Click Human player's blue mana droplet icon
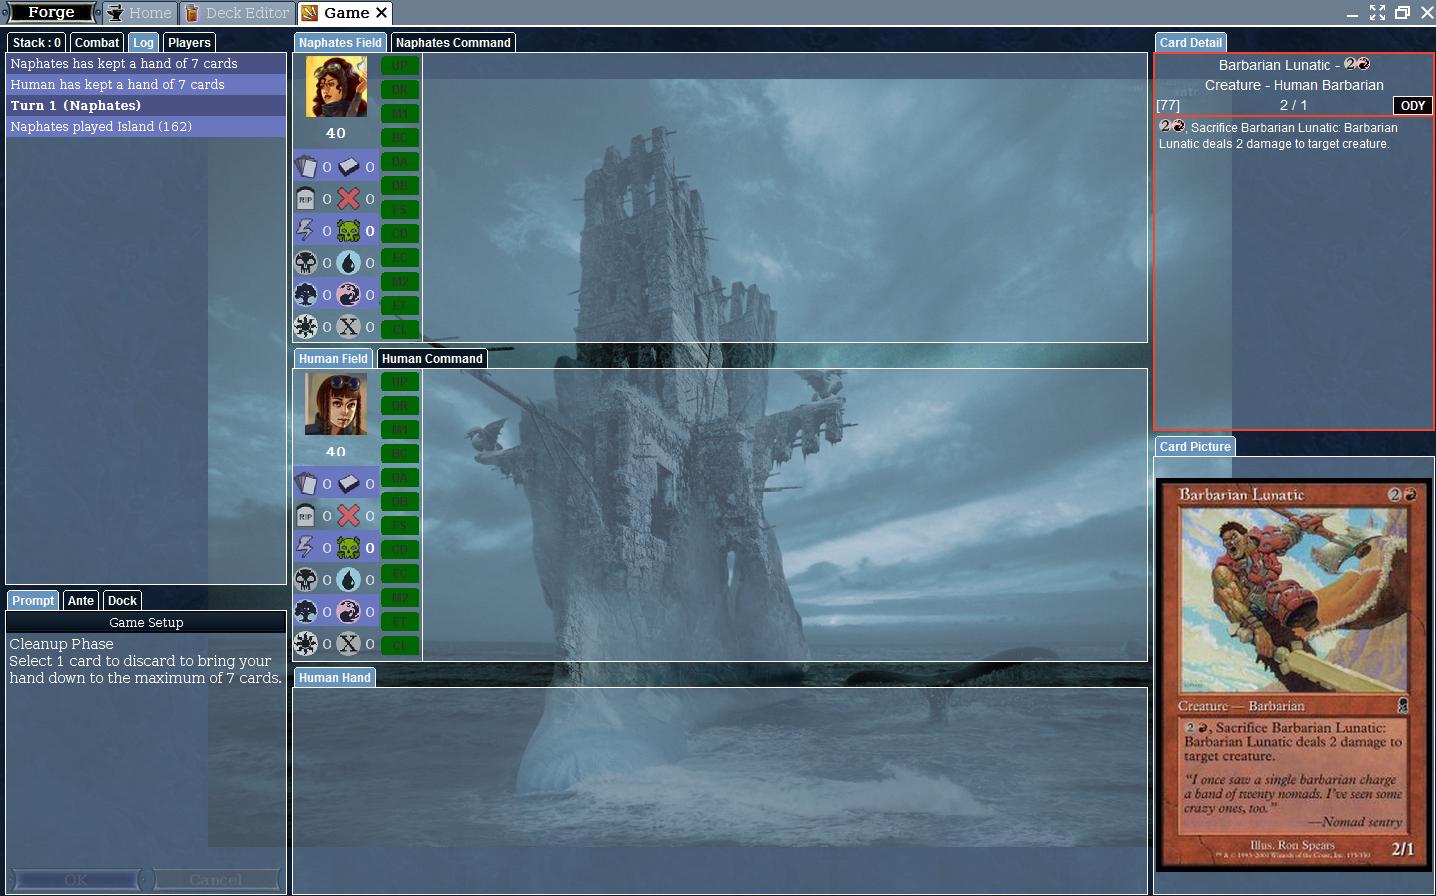Screen dimensions: 1436x896 coord(348,580)
